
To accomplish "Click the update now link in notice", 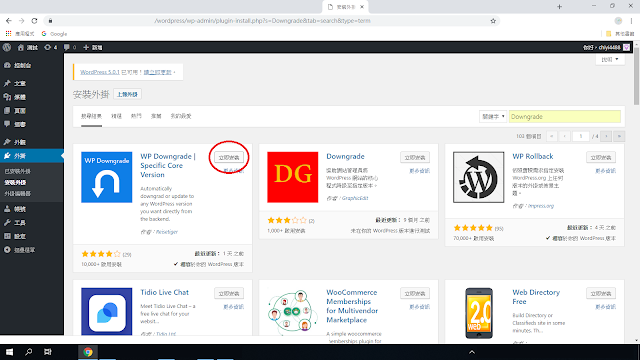I will [x=158, y=72].
